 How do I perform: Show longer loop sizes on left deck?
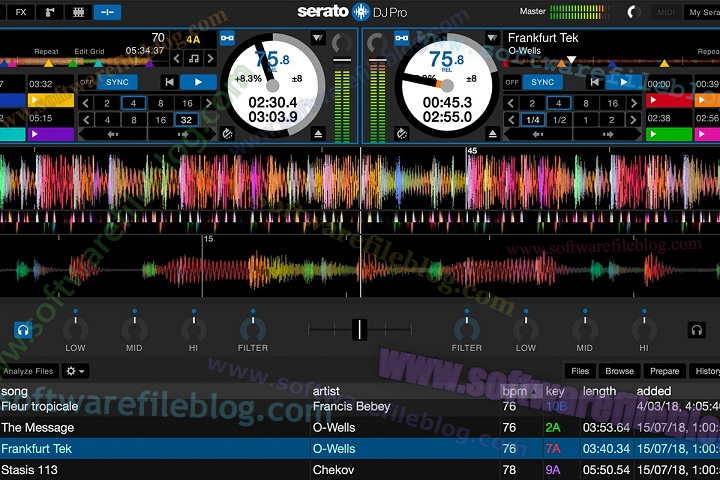pyautogui.click(x=209, y=103)
